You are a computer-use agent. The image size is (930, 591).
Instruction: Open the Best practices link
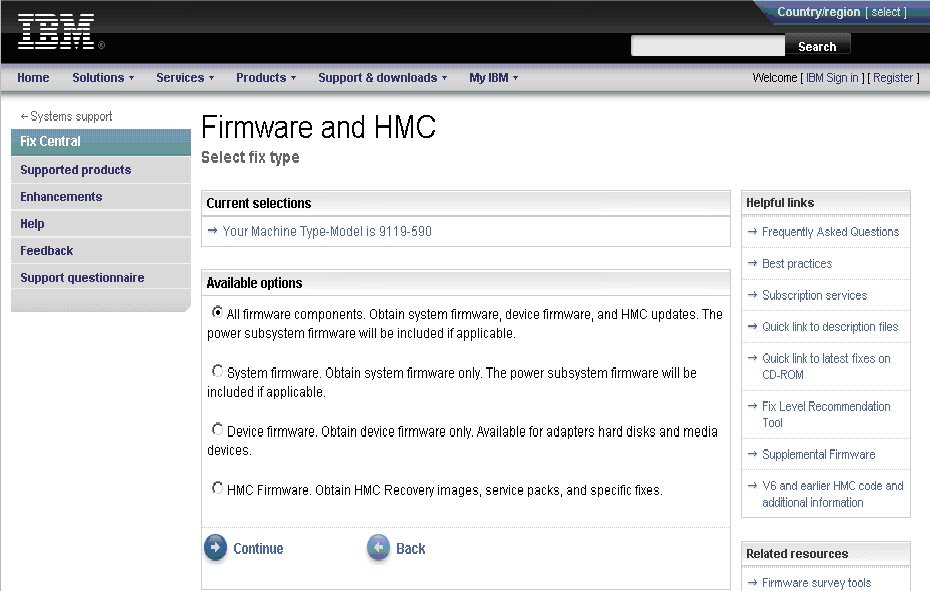(797, 263)
